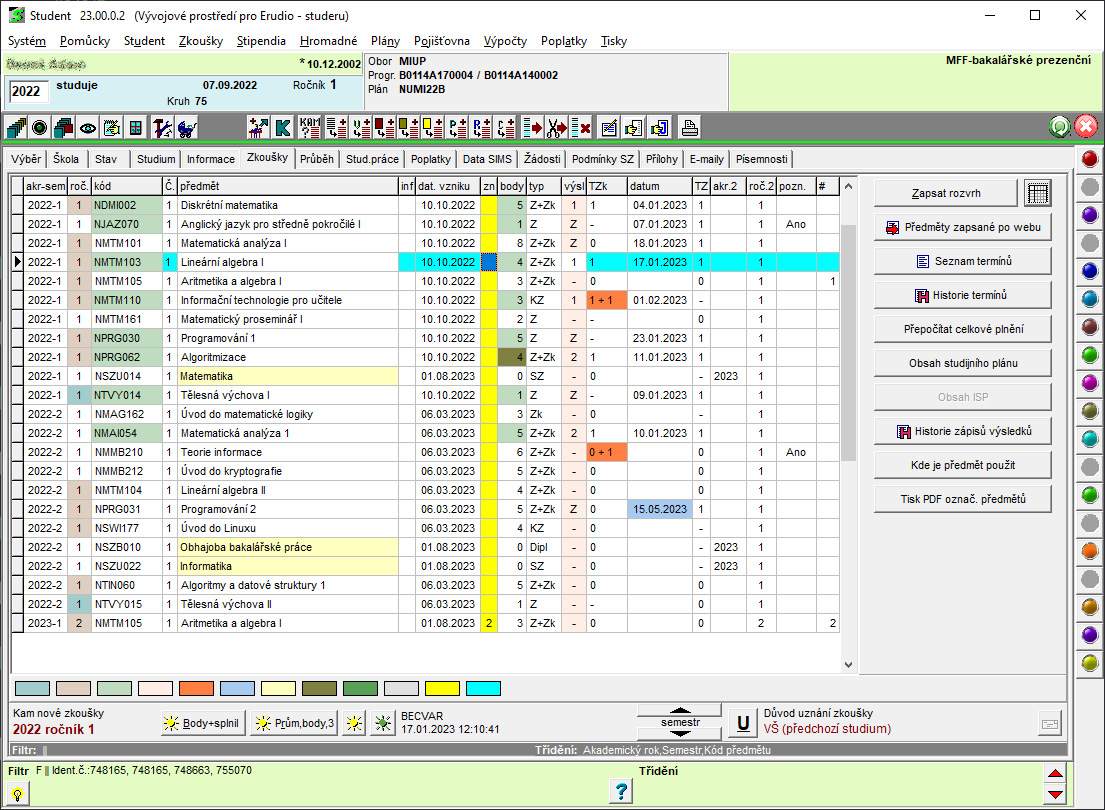Click the printer icon in the toolbar

690,127
